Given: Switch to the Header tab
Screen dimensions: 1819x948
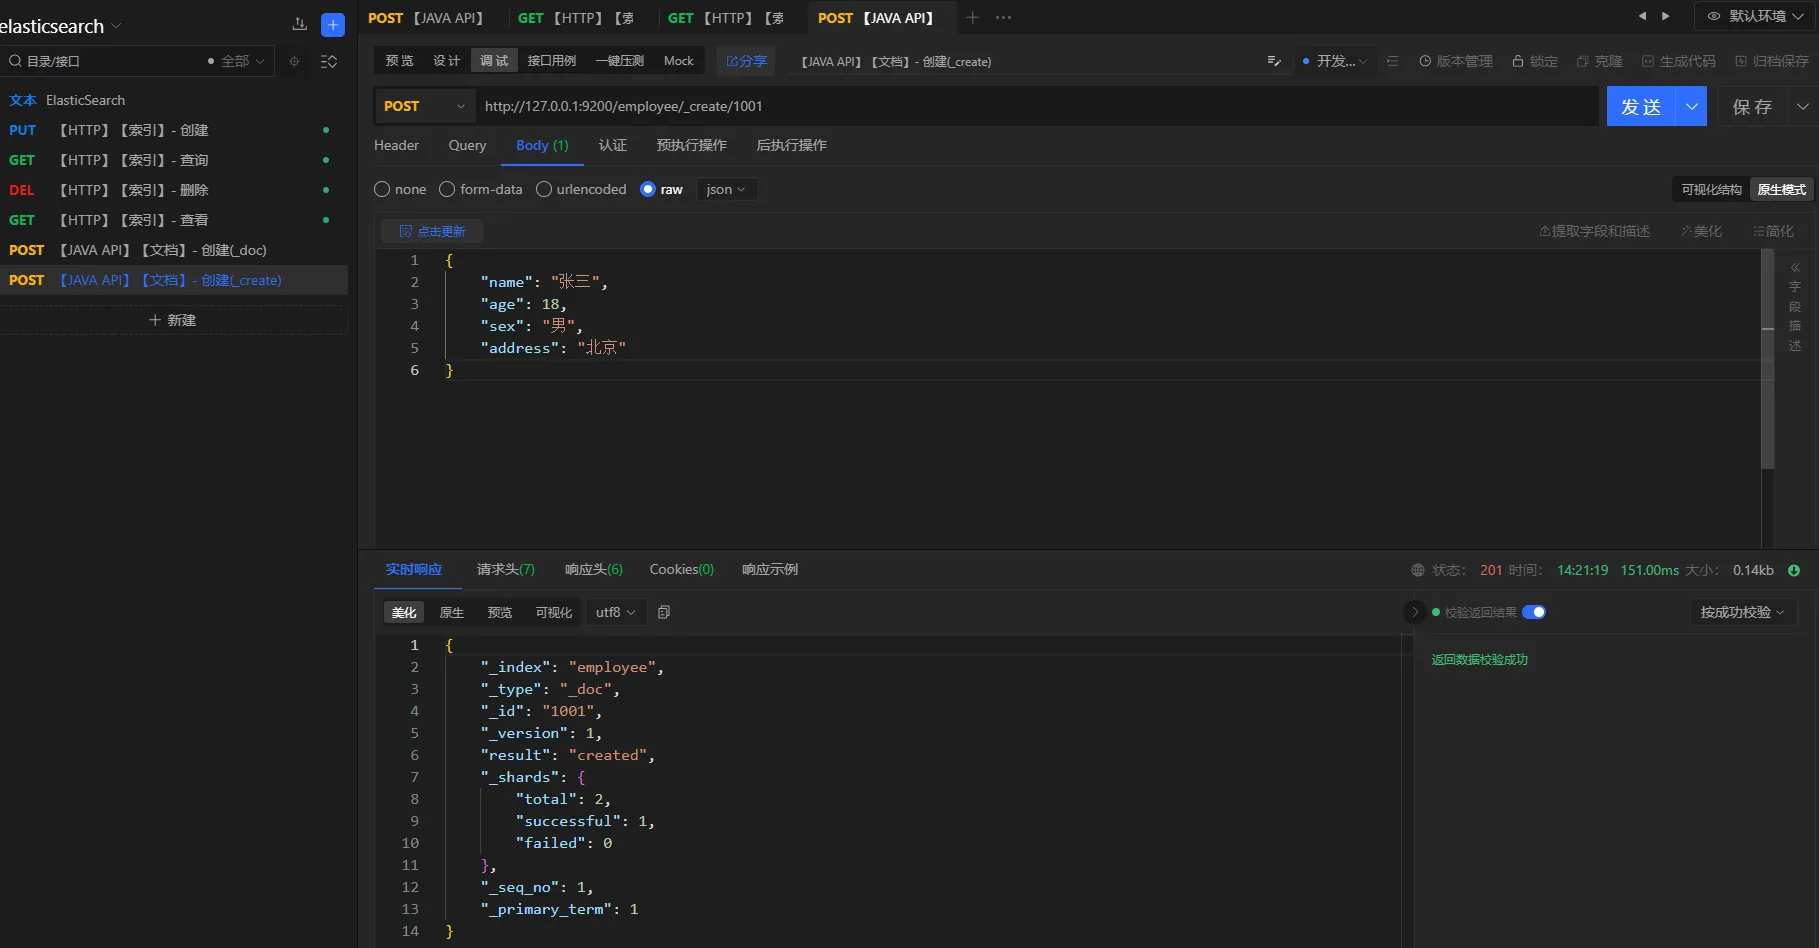Looking at the screenshot, I should (396, 145).
